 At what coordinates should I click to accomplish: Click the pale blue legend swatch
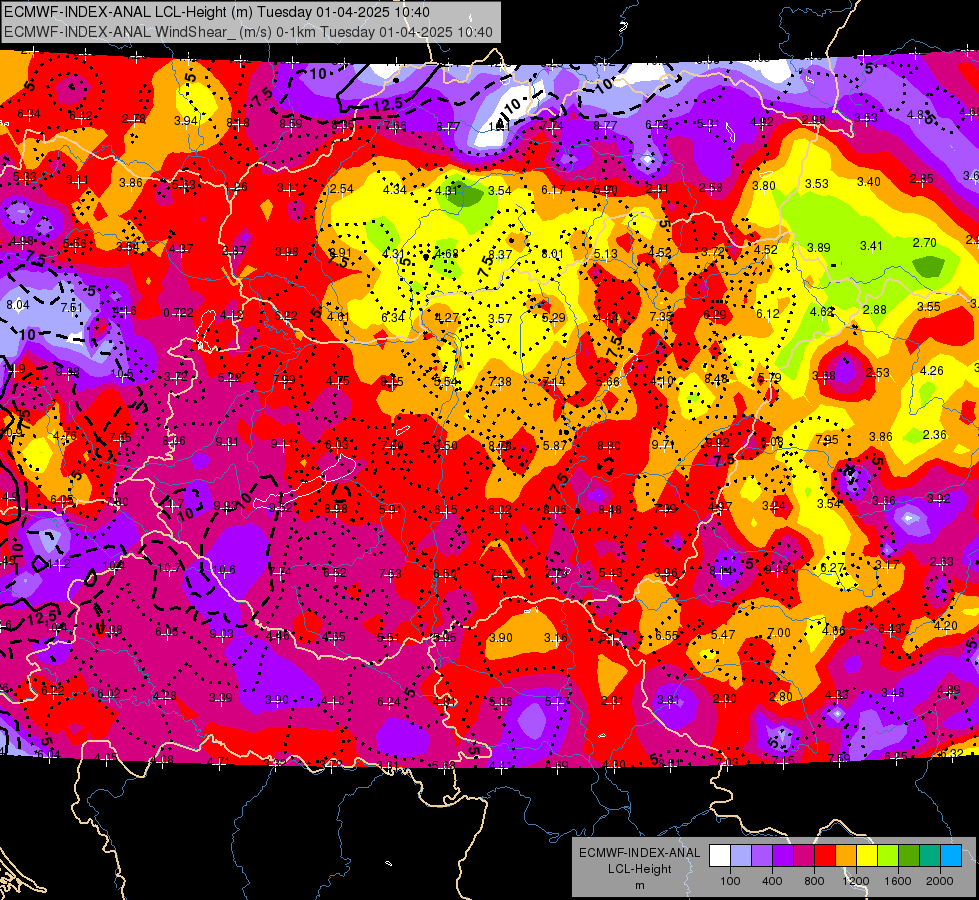point(740,856)
